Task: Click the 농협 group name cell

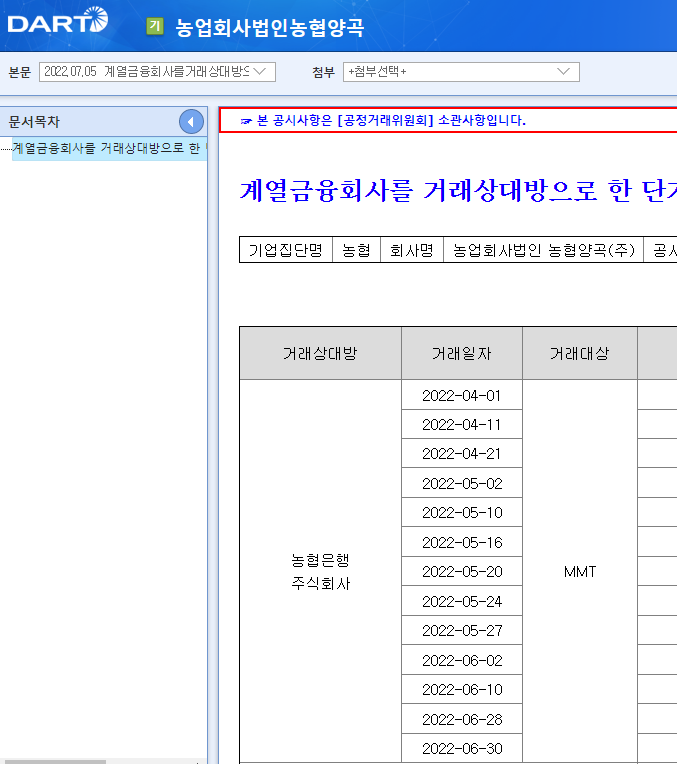Action: pos(356,250)
